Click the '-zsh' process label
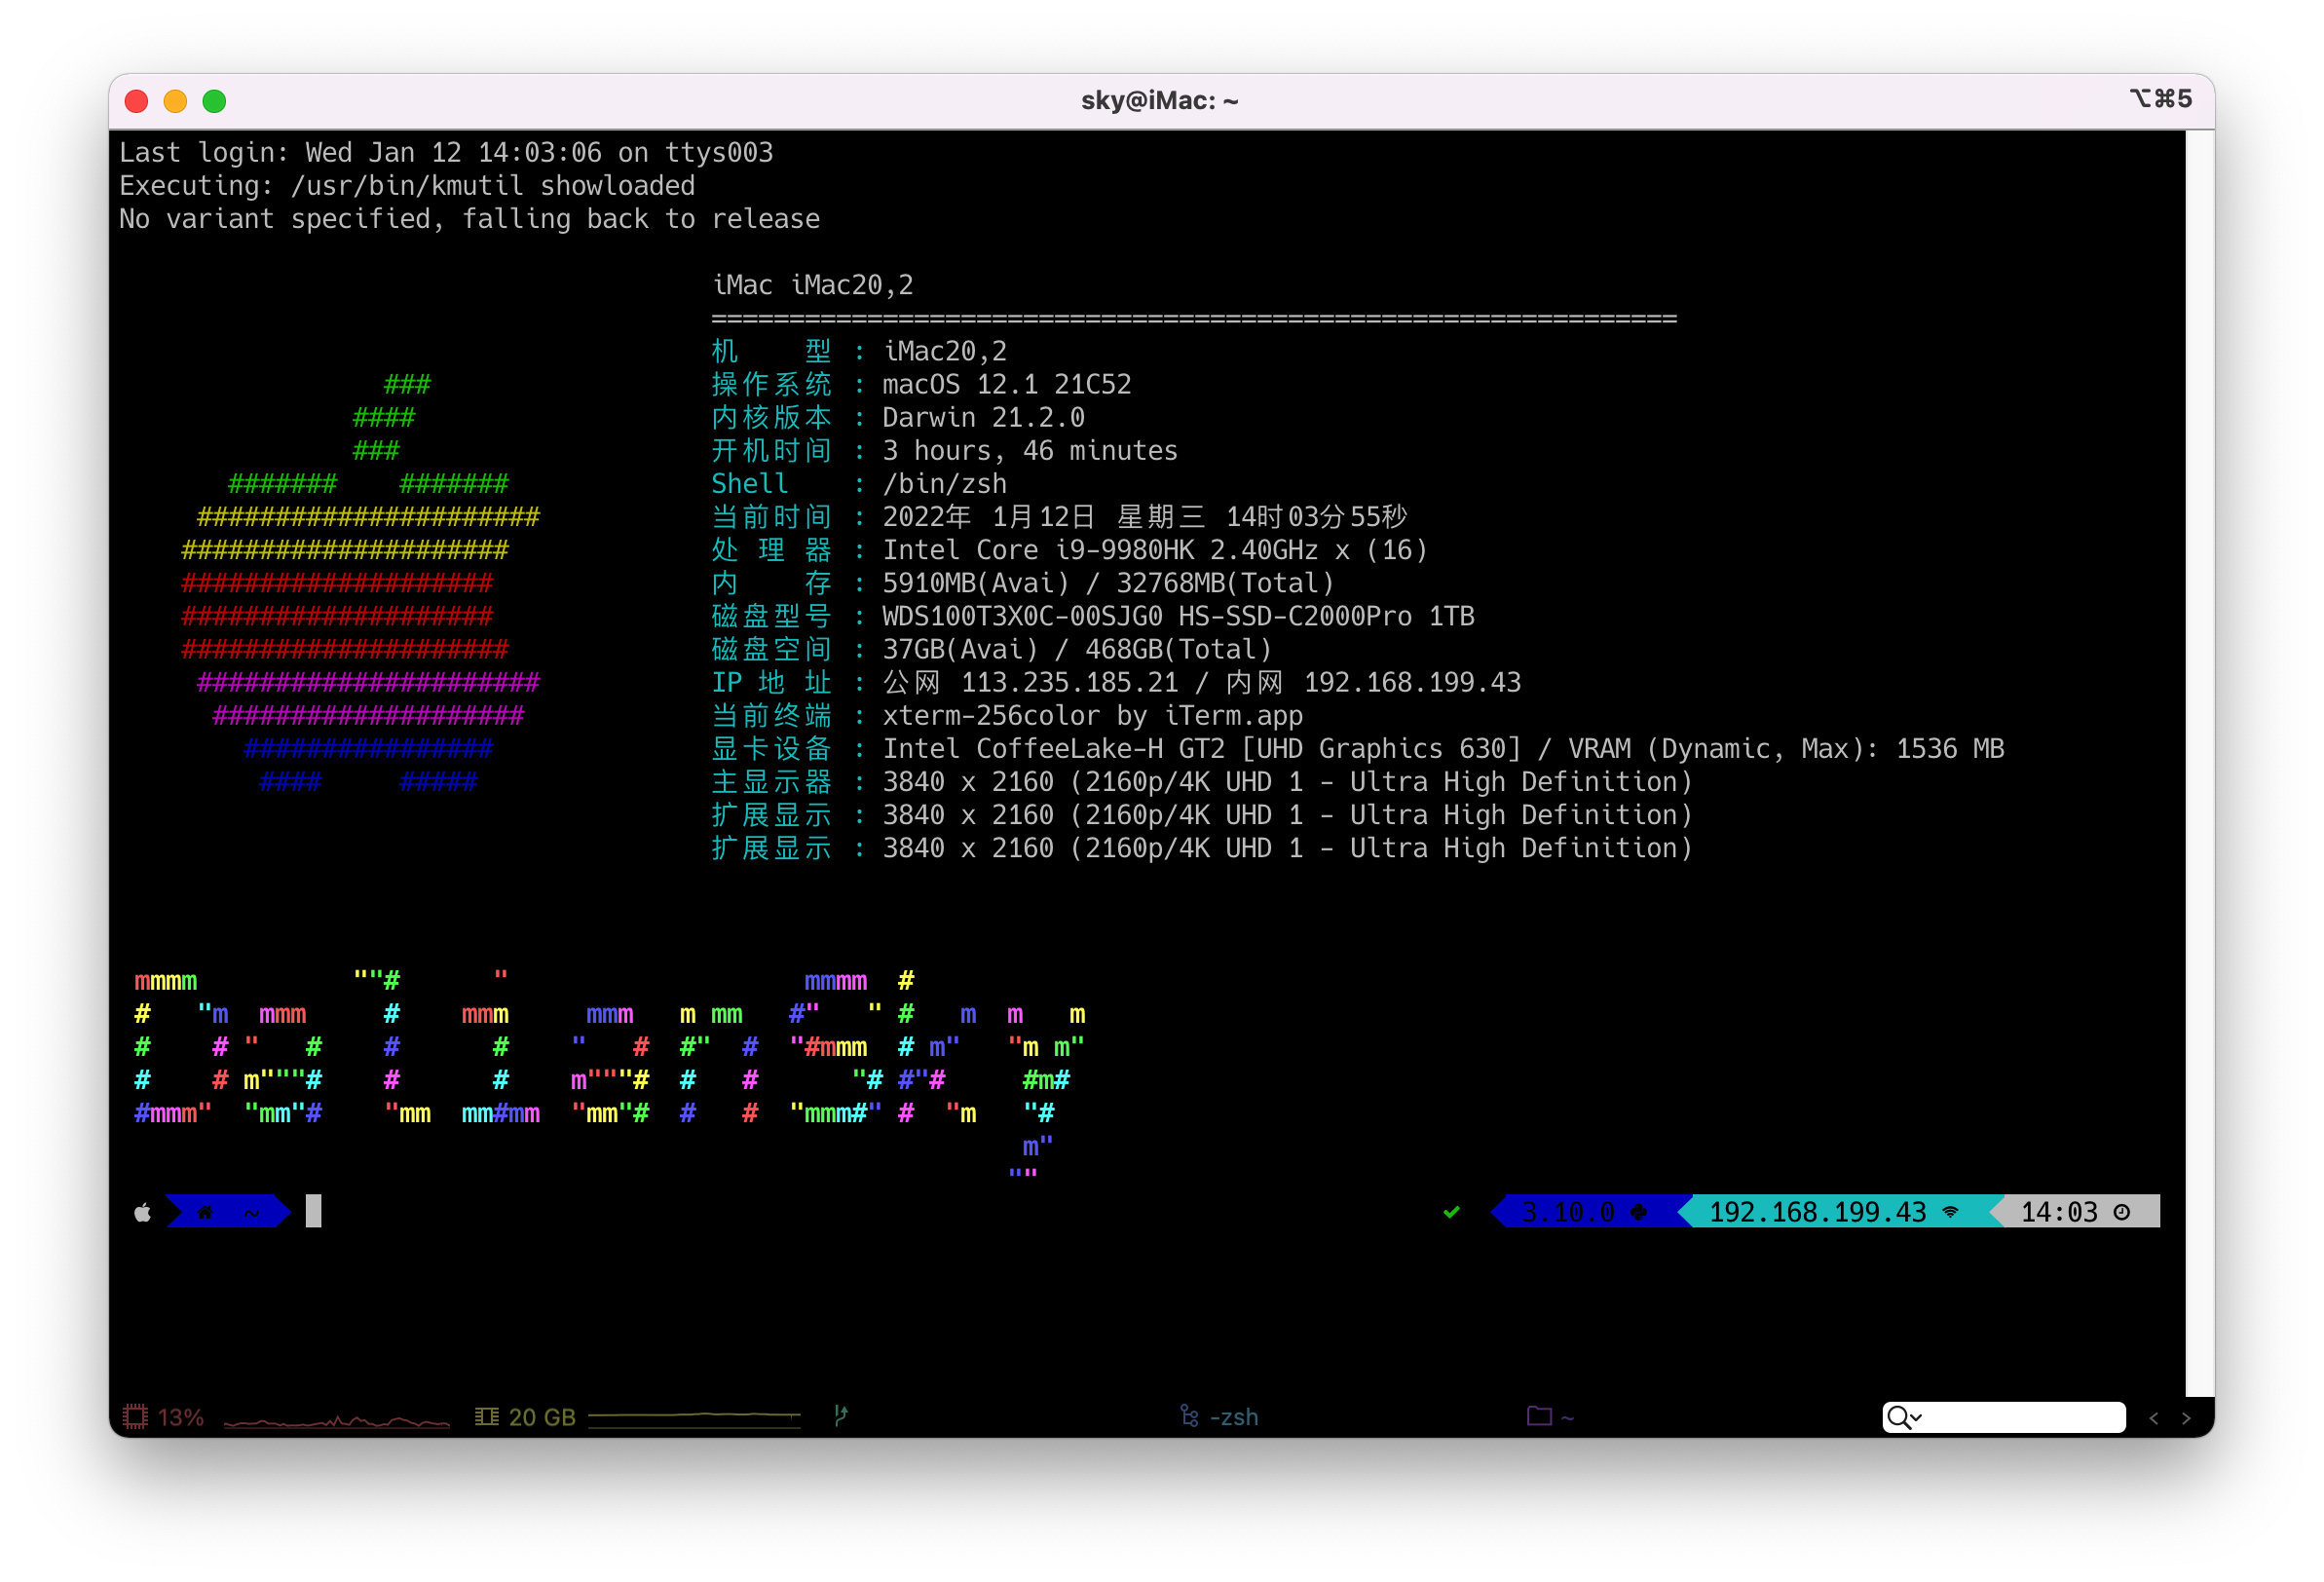The height and width of the screenshot is (1582, 2324). point(1234,1417)
